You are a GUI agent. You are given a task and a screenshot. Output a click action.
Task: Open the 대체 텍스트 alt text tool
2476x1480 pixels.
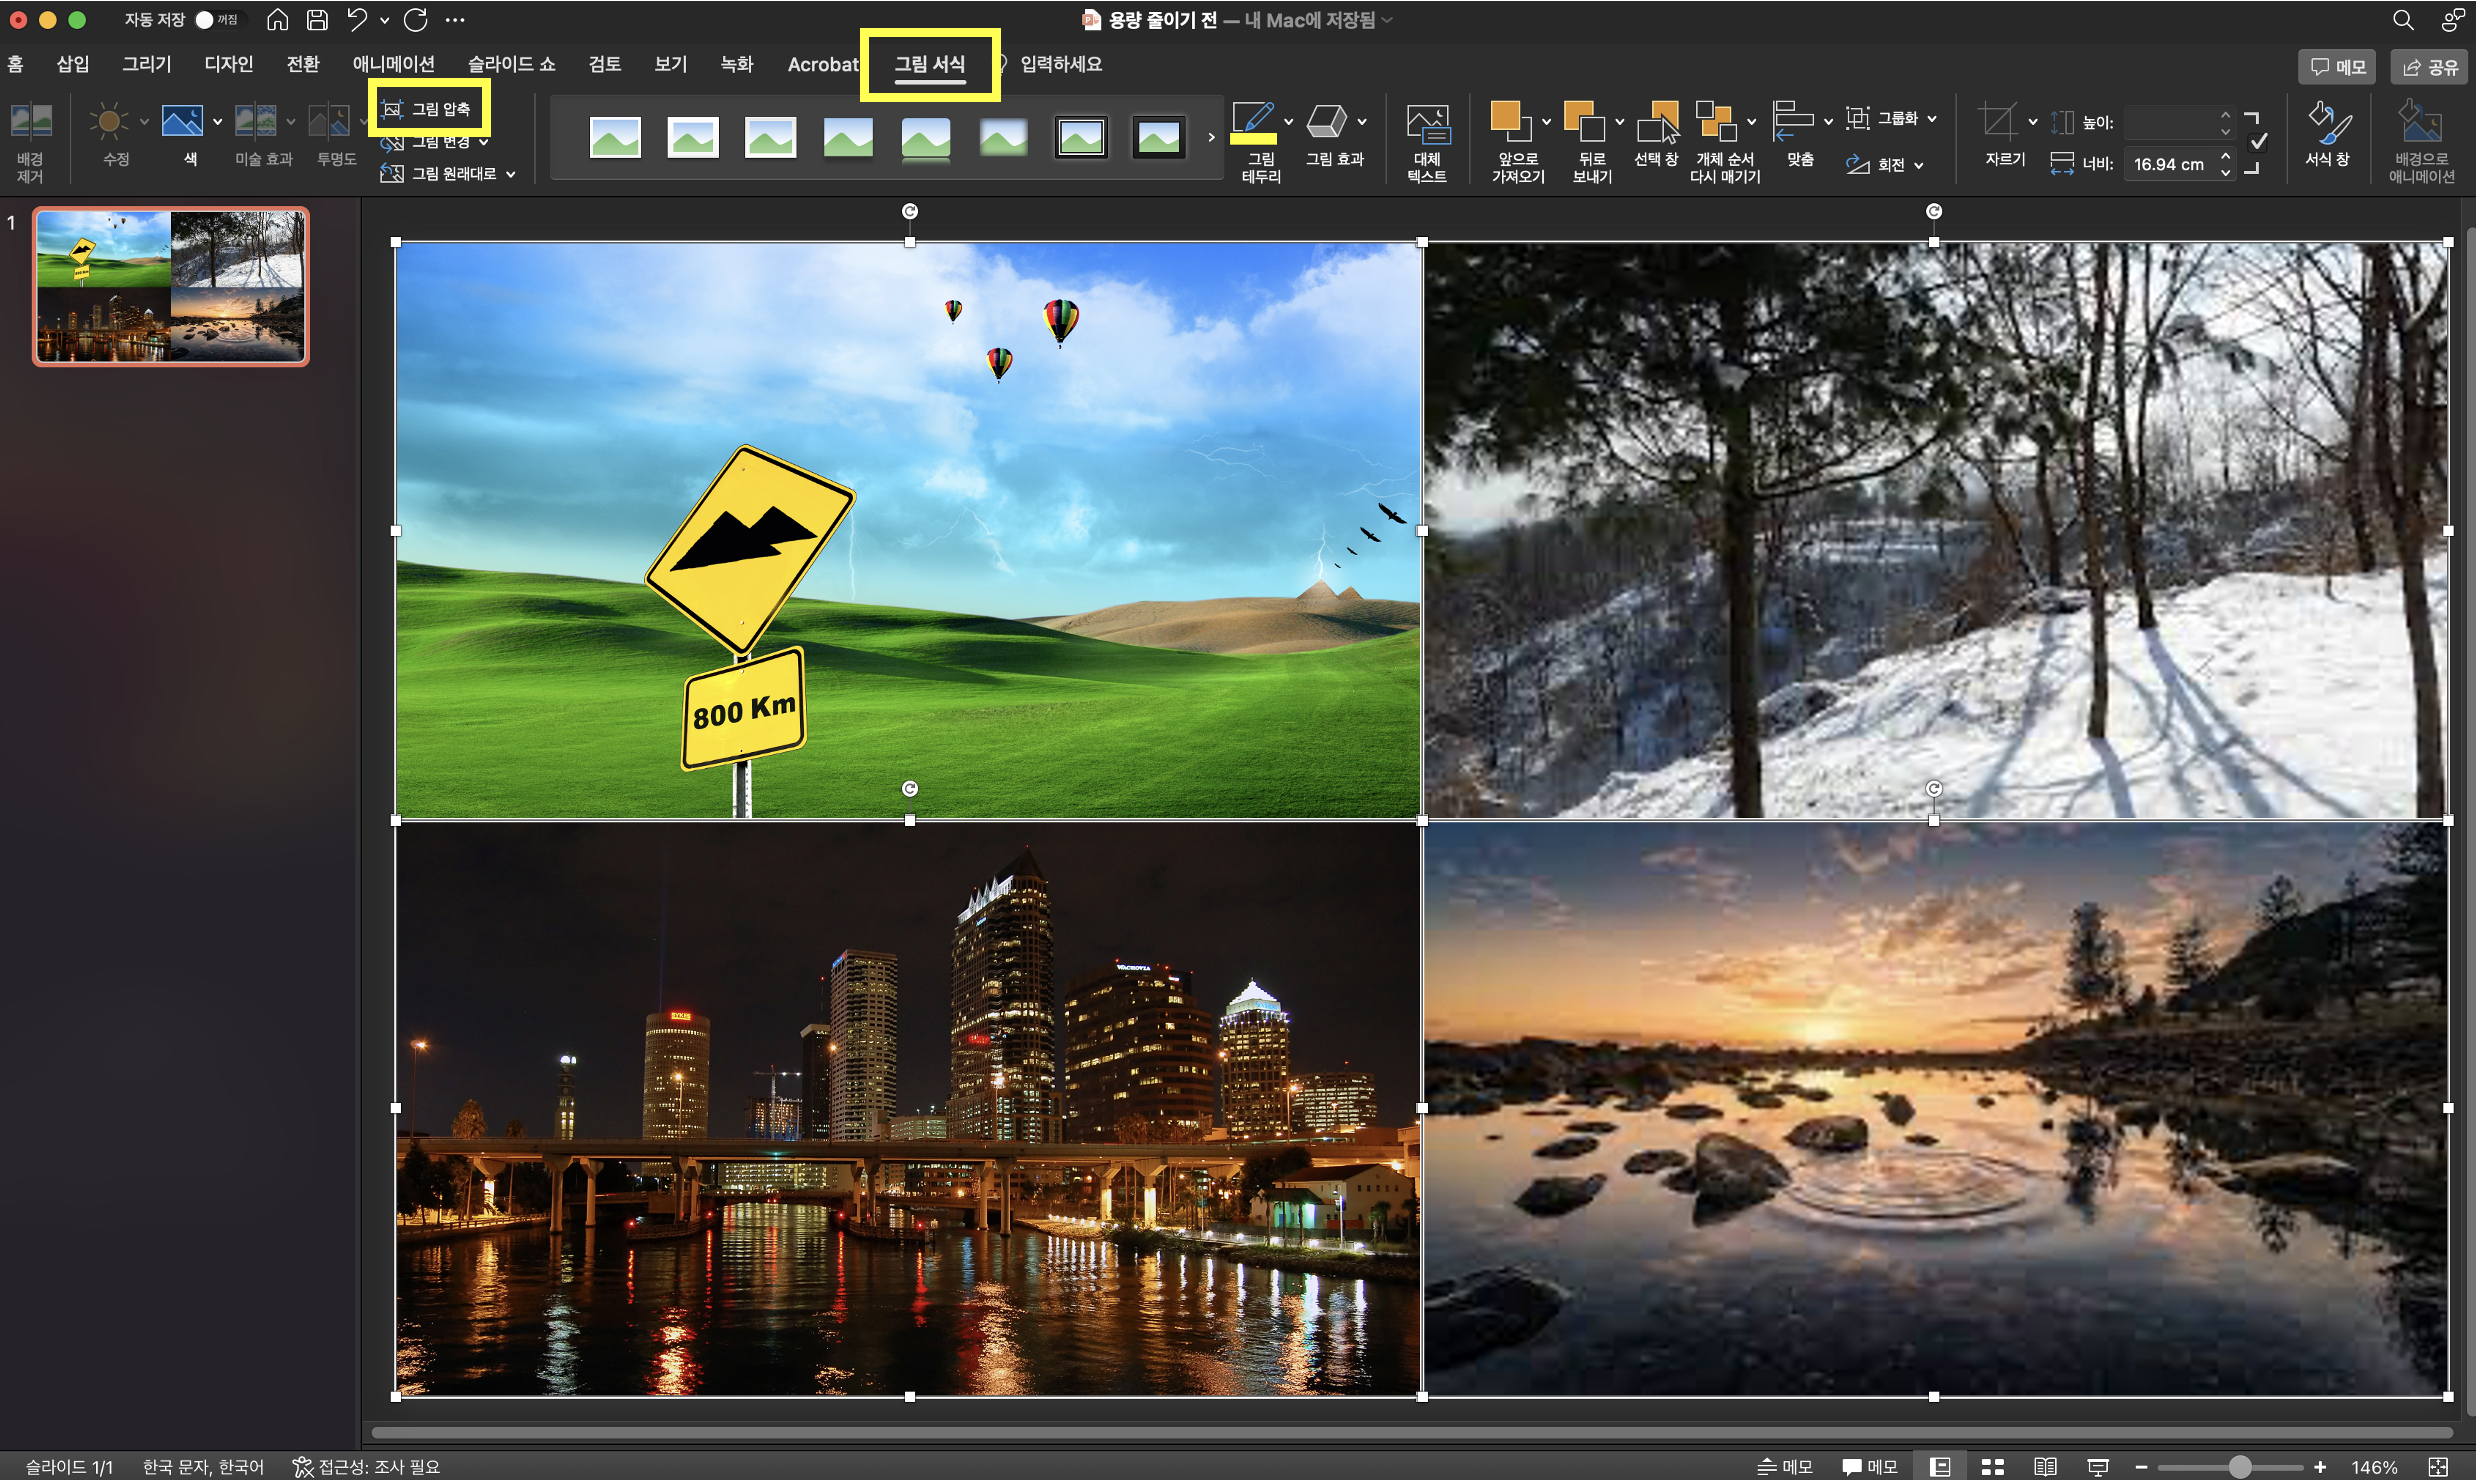point(1427,125)
